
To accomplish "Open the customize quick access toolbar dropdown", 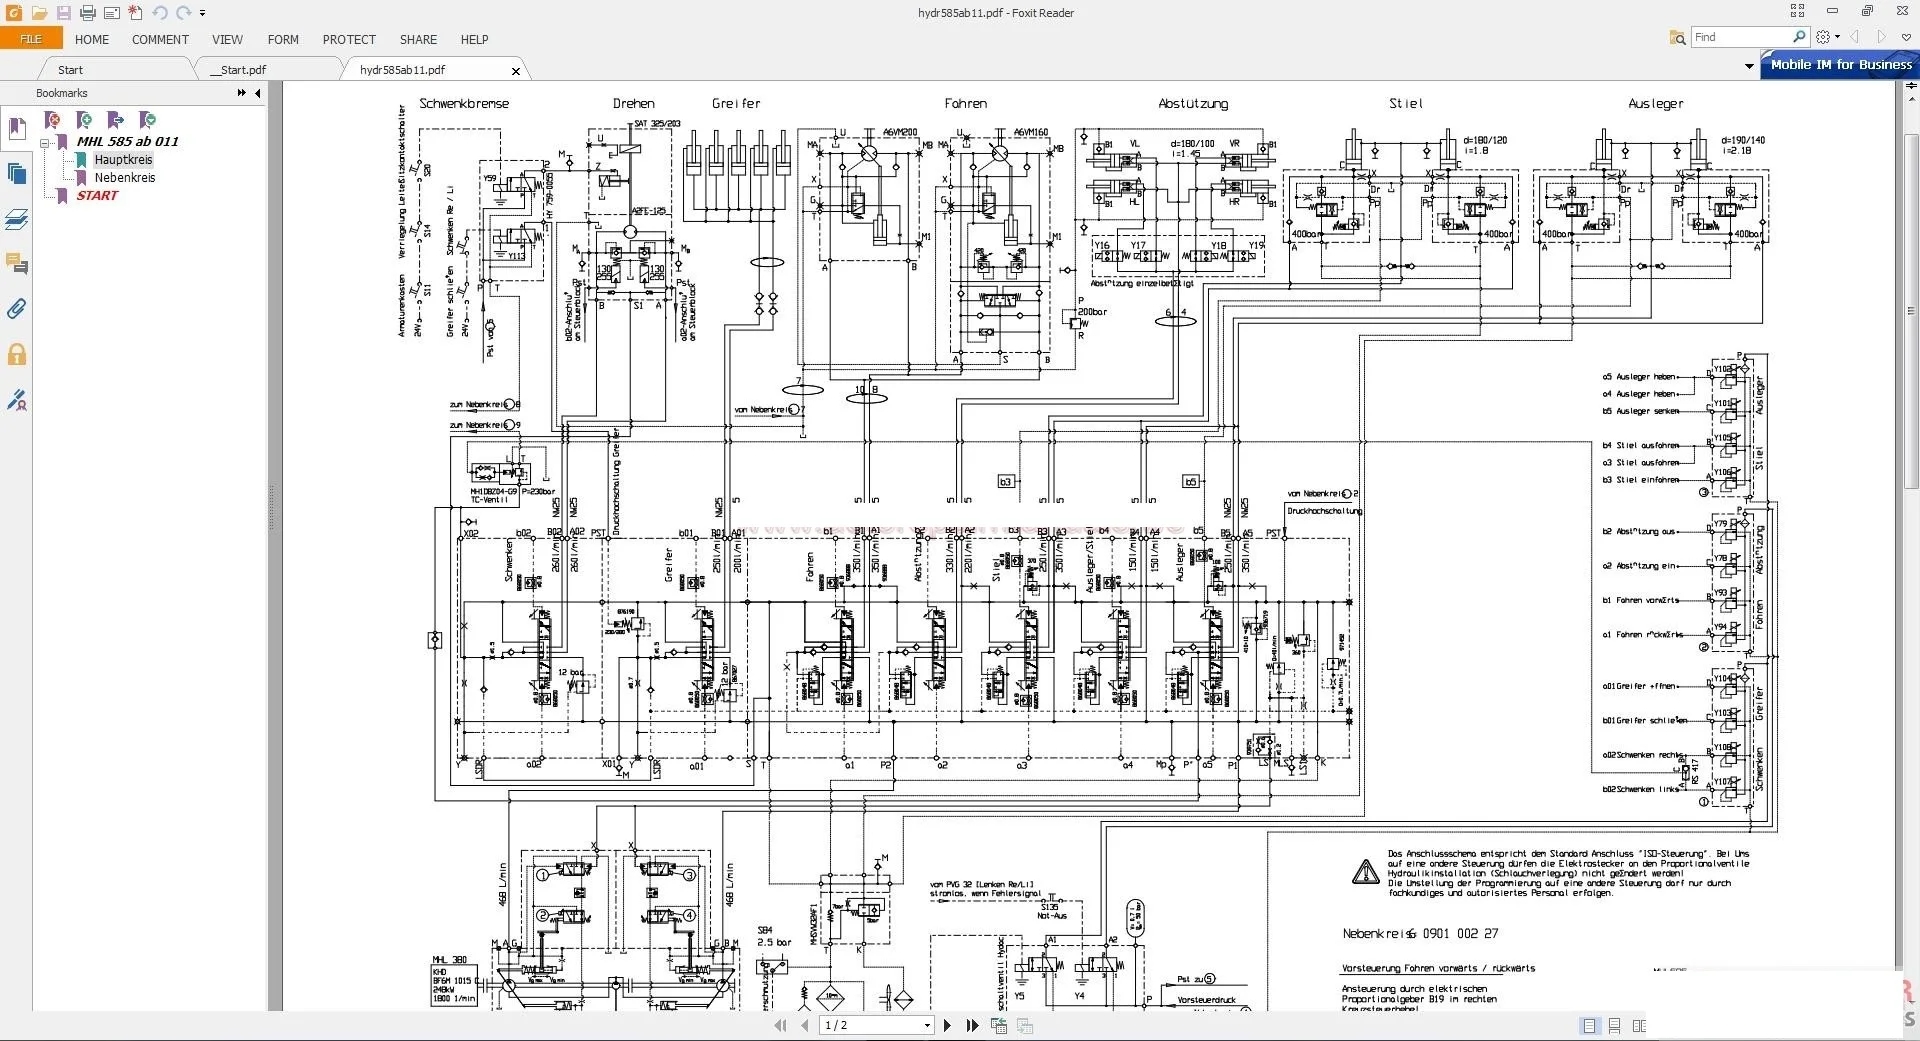I will coord(202,14).
